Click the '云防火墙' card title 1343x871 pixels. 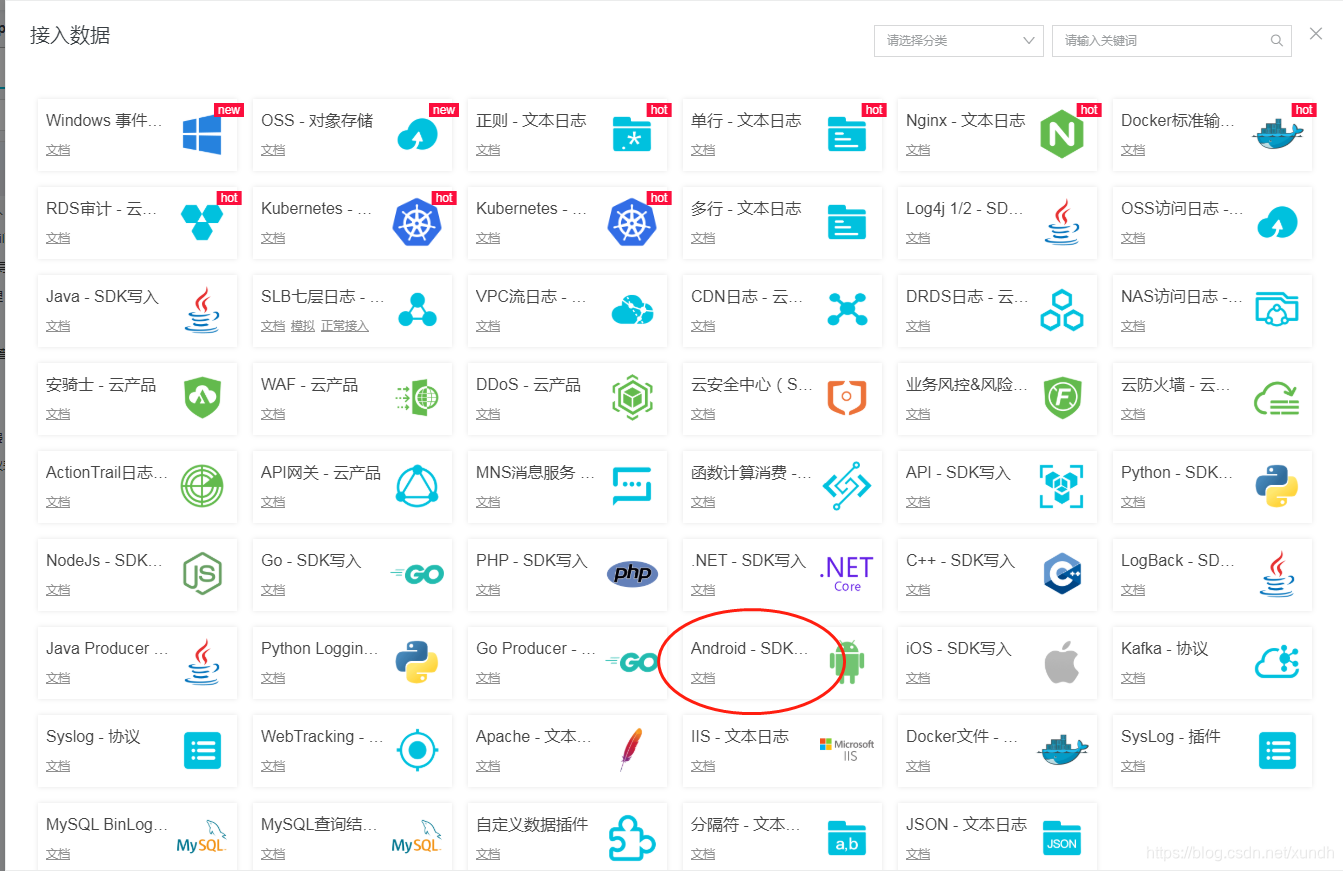1178,384
